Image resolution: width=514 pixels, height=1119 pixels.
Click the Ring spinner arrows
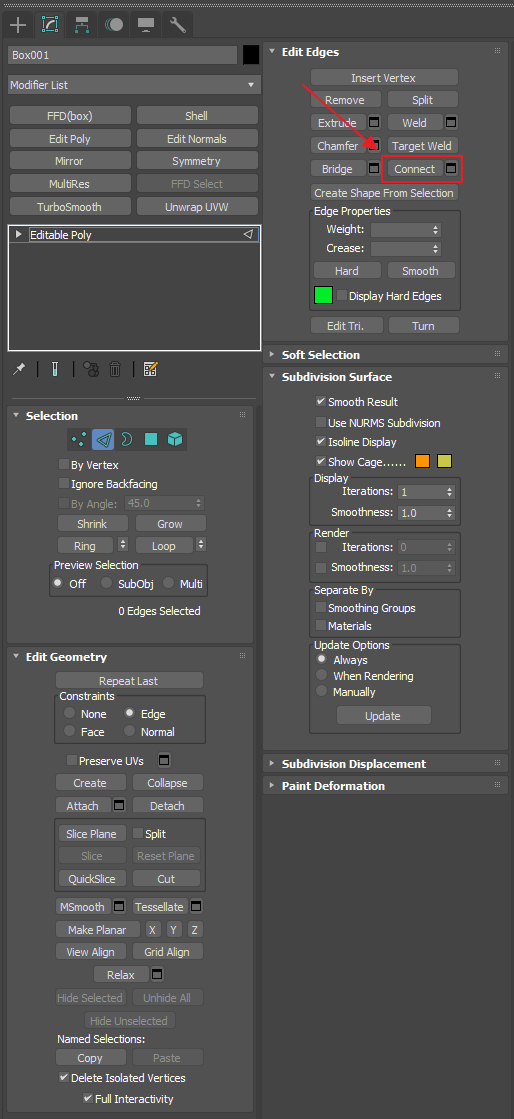tap(123, 545)
